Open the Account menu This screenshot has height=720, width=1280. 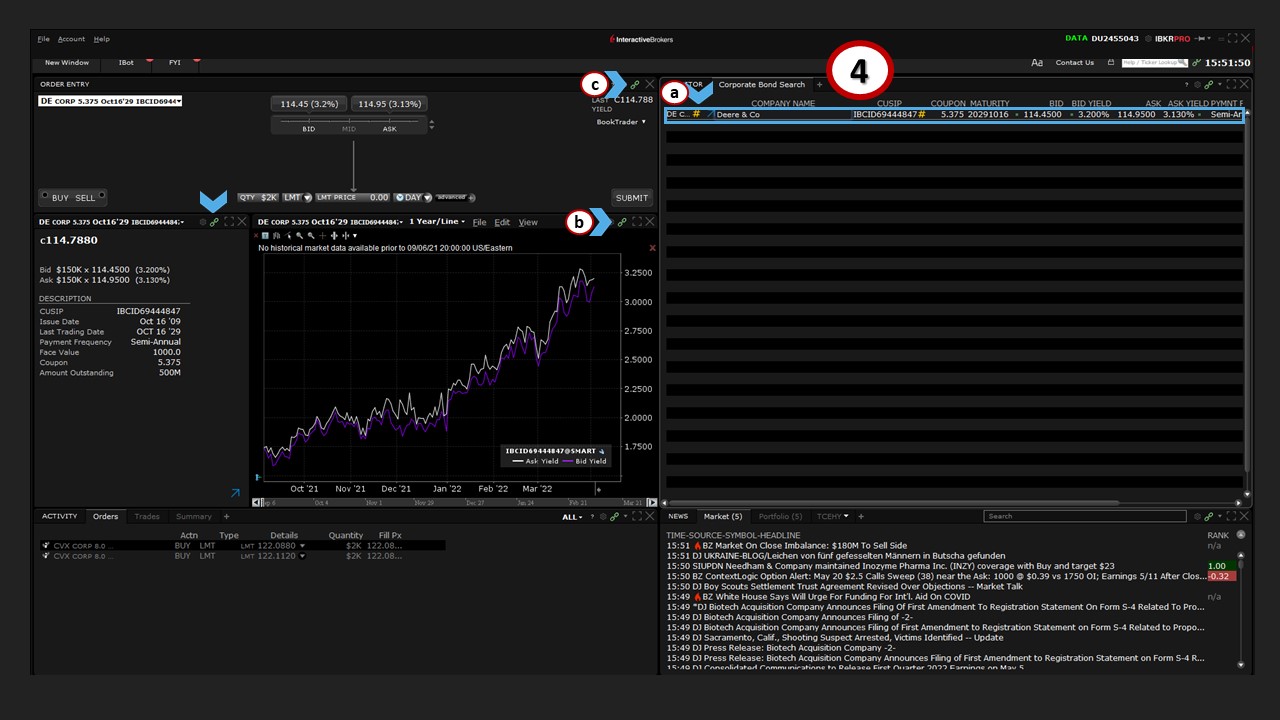[x=71, y=39]
